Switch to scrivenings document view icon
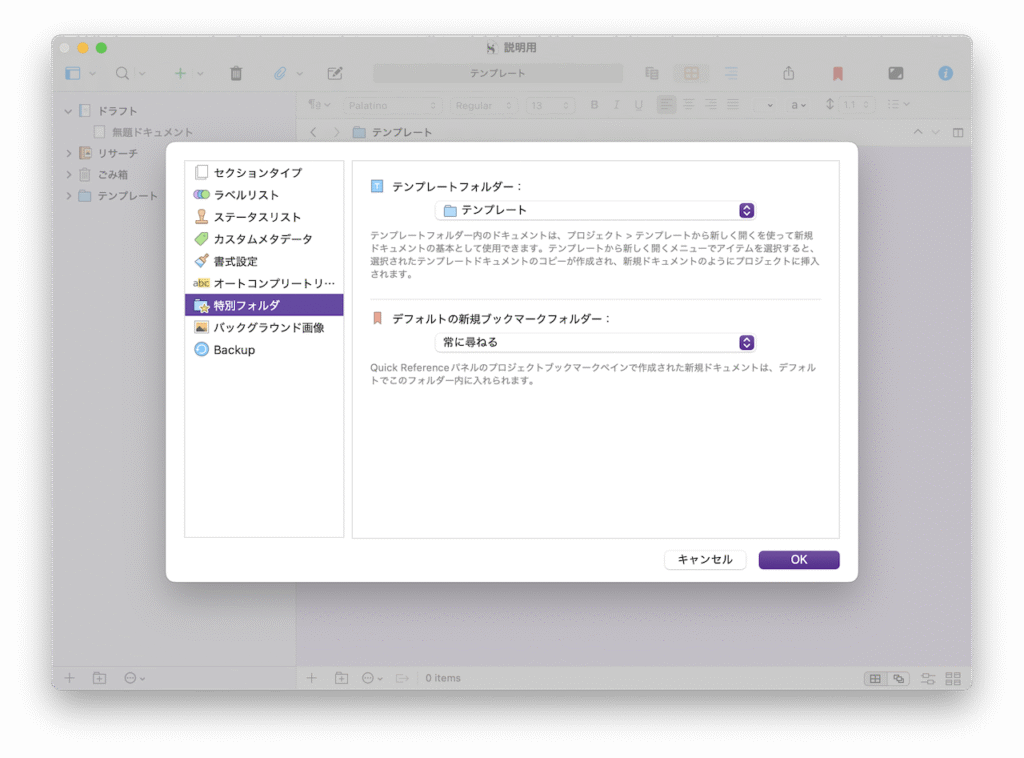This screenshot has height=758, width=1024. click(x=652, y=73)
